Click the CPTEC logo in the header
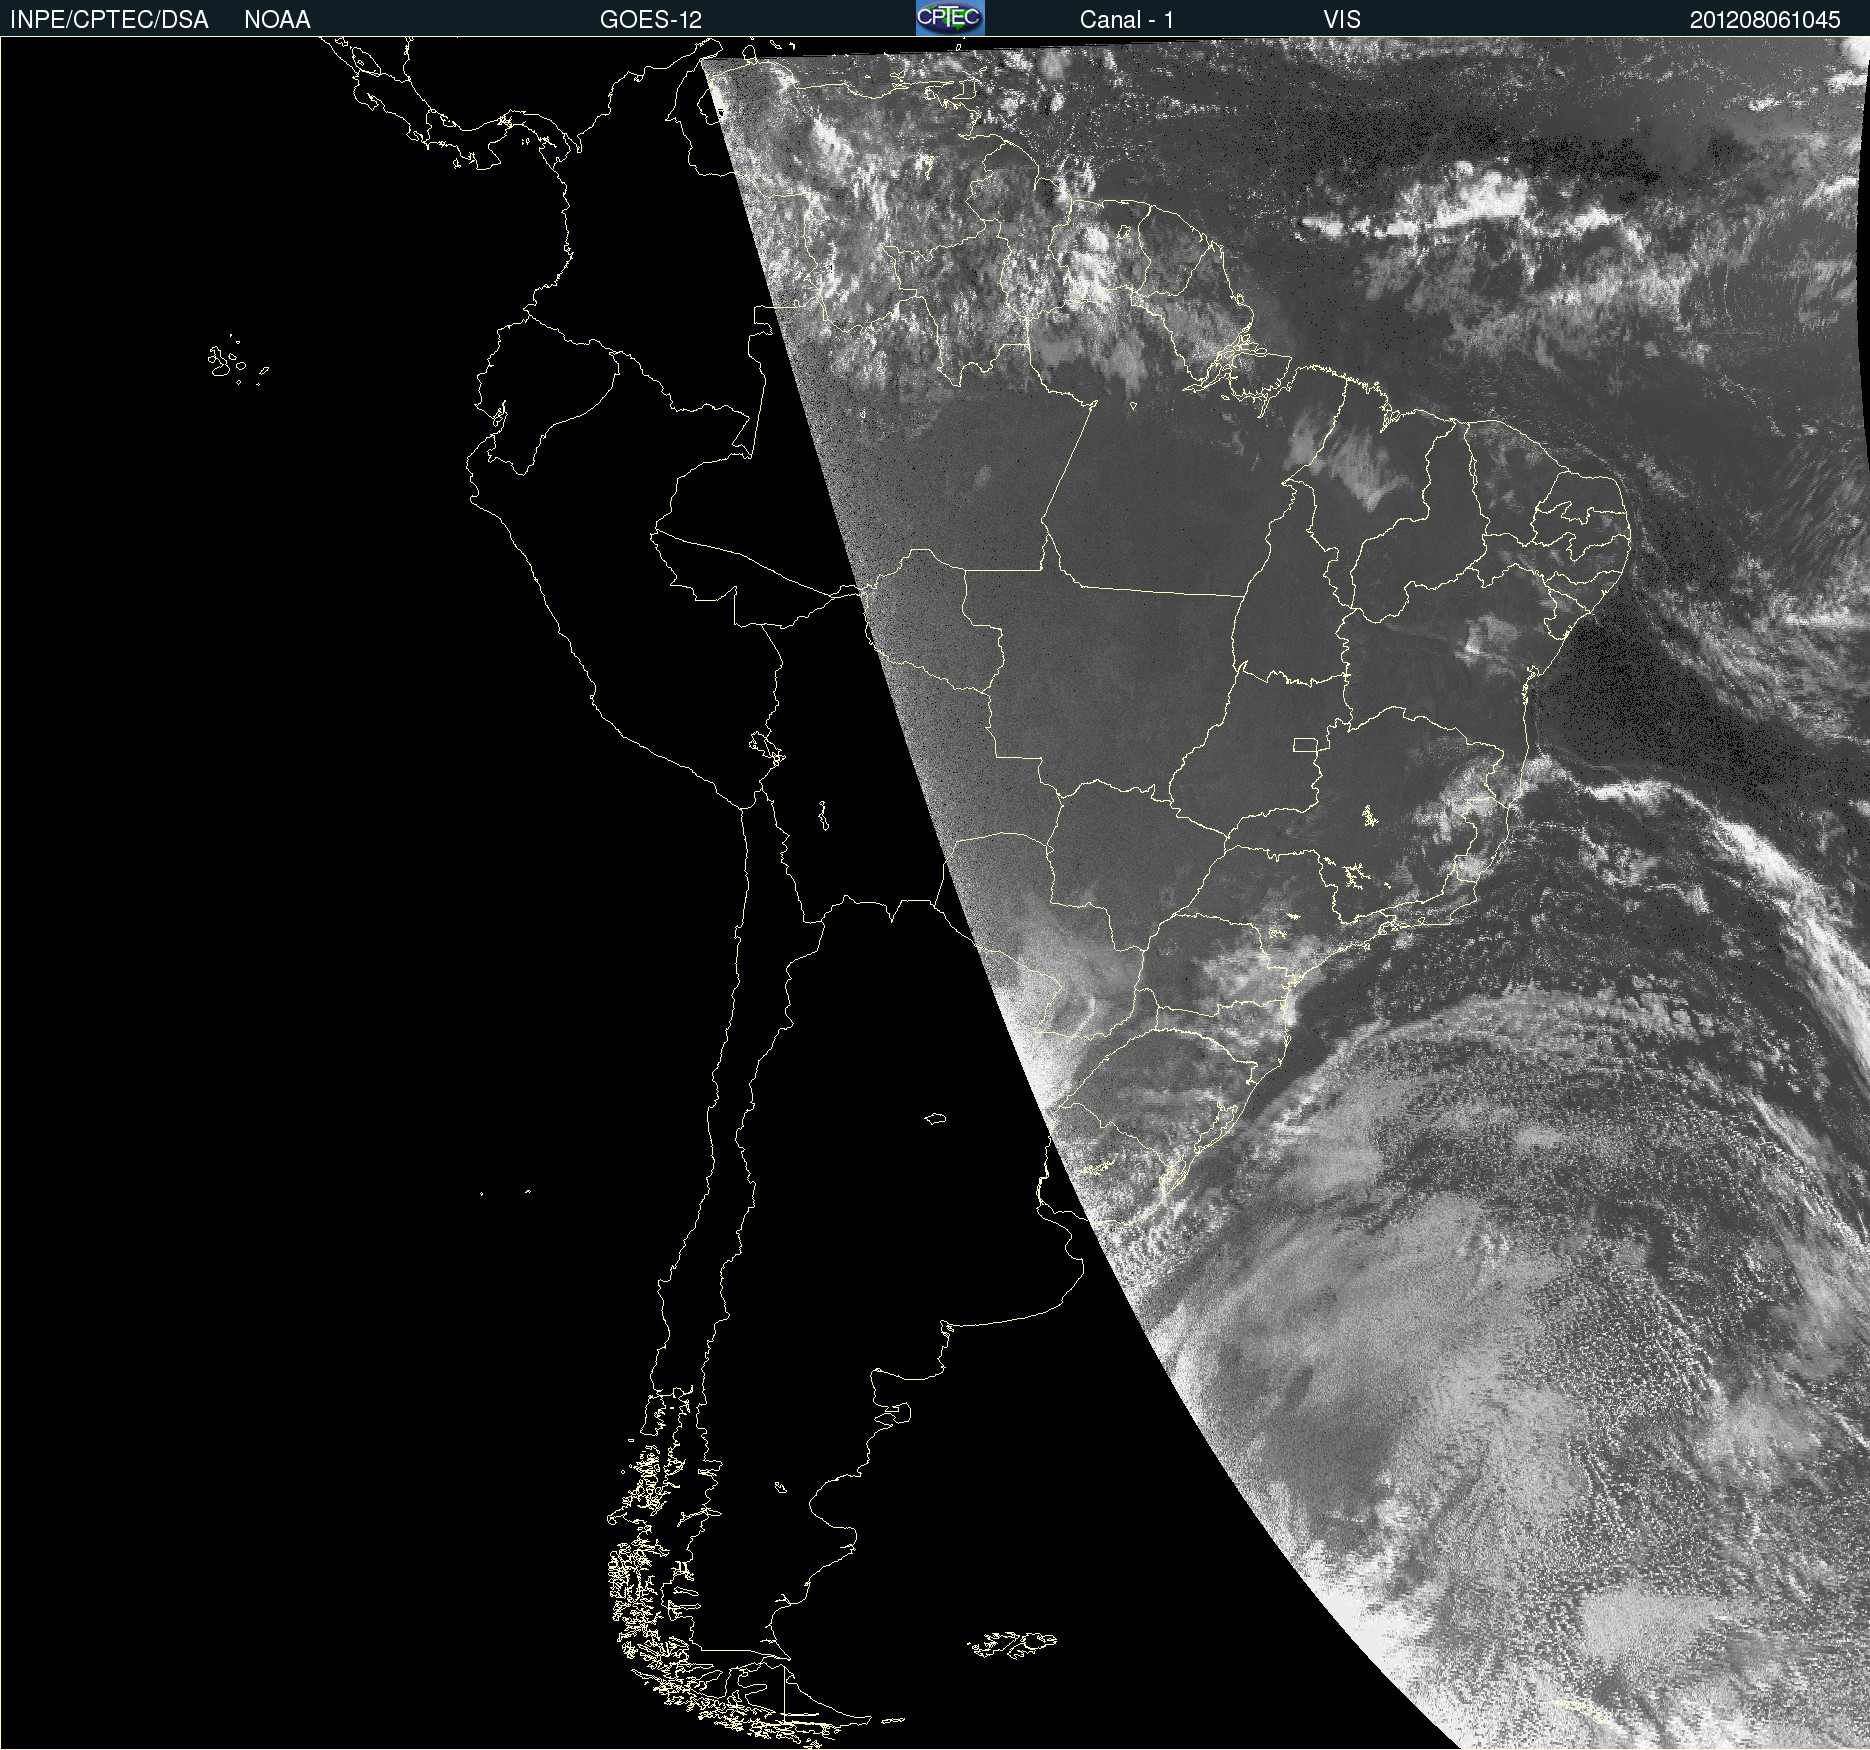This screenshot has height=1750, width=1870. [x=950, y=18]
